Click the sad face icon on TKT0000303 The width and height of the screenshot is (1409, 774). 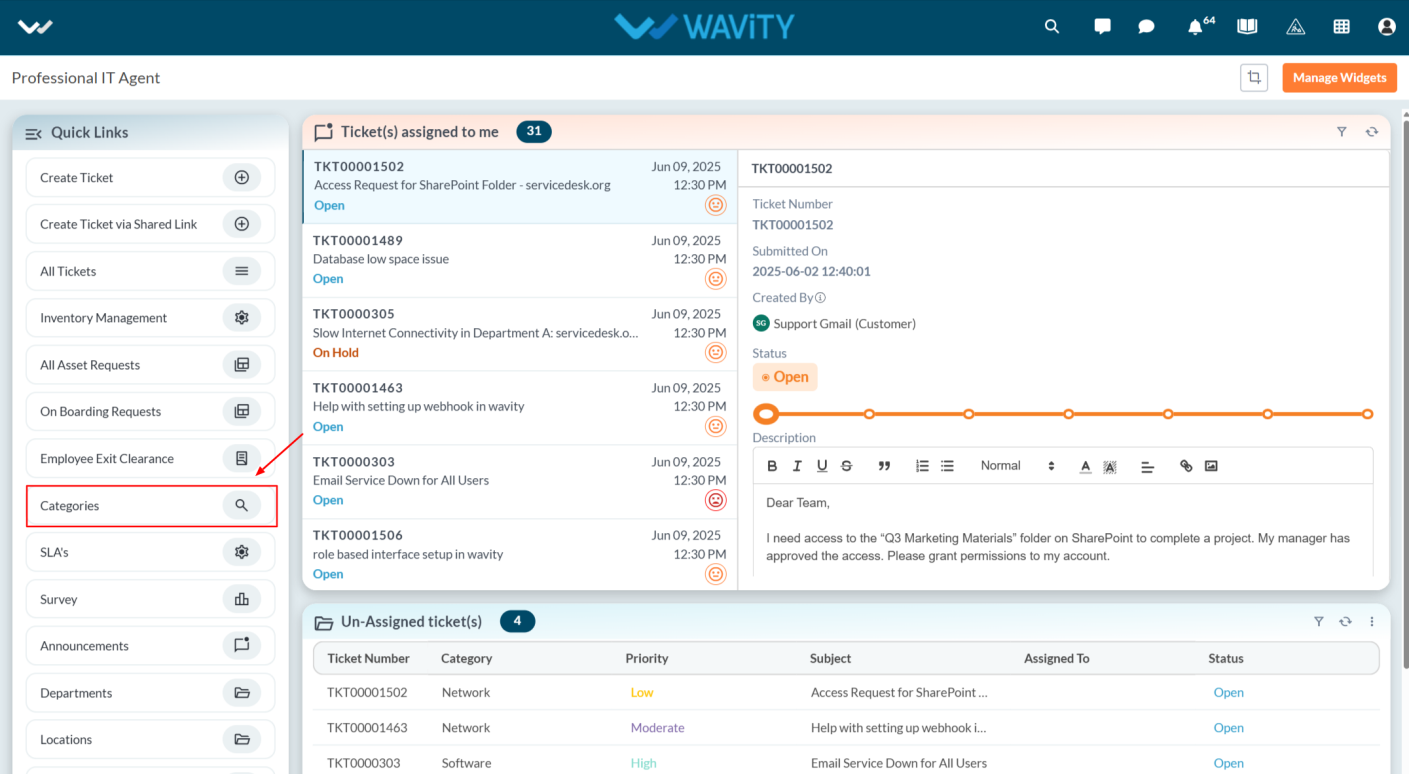715,500
